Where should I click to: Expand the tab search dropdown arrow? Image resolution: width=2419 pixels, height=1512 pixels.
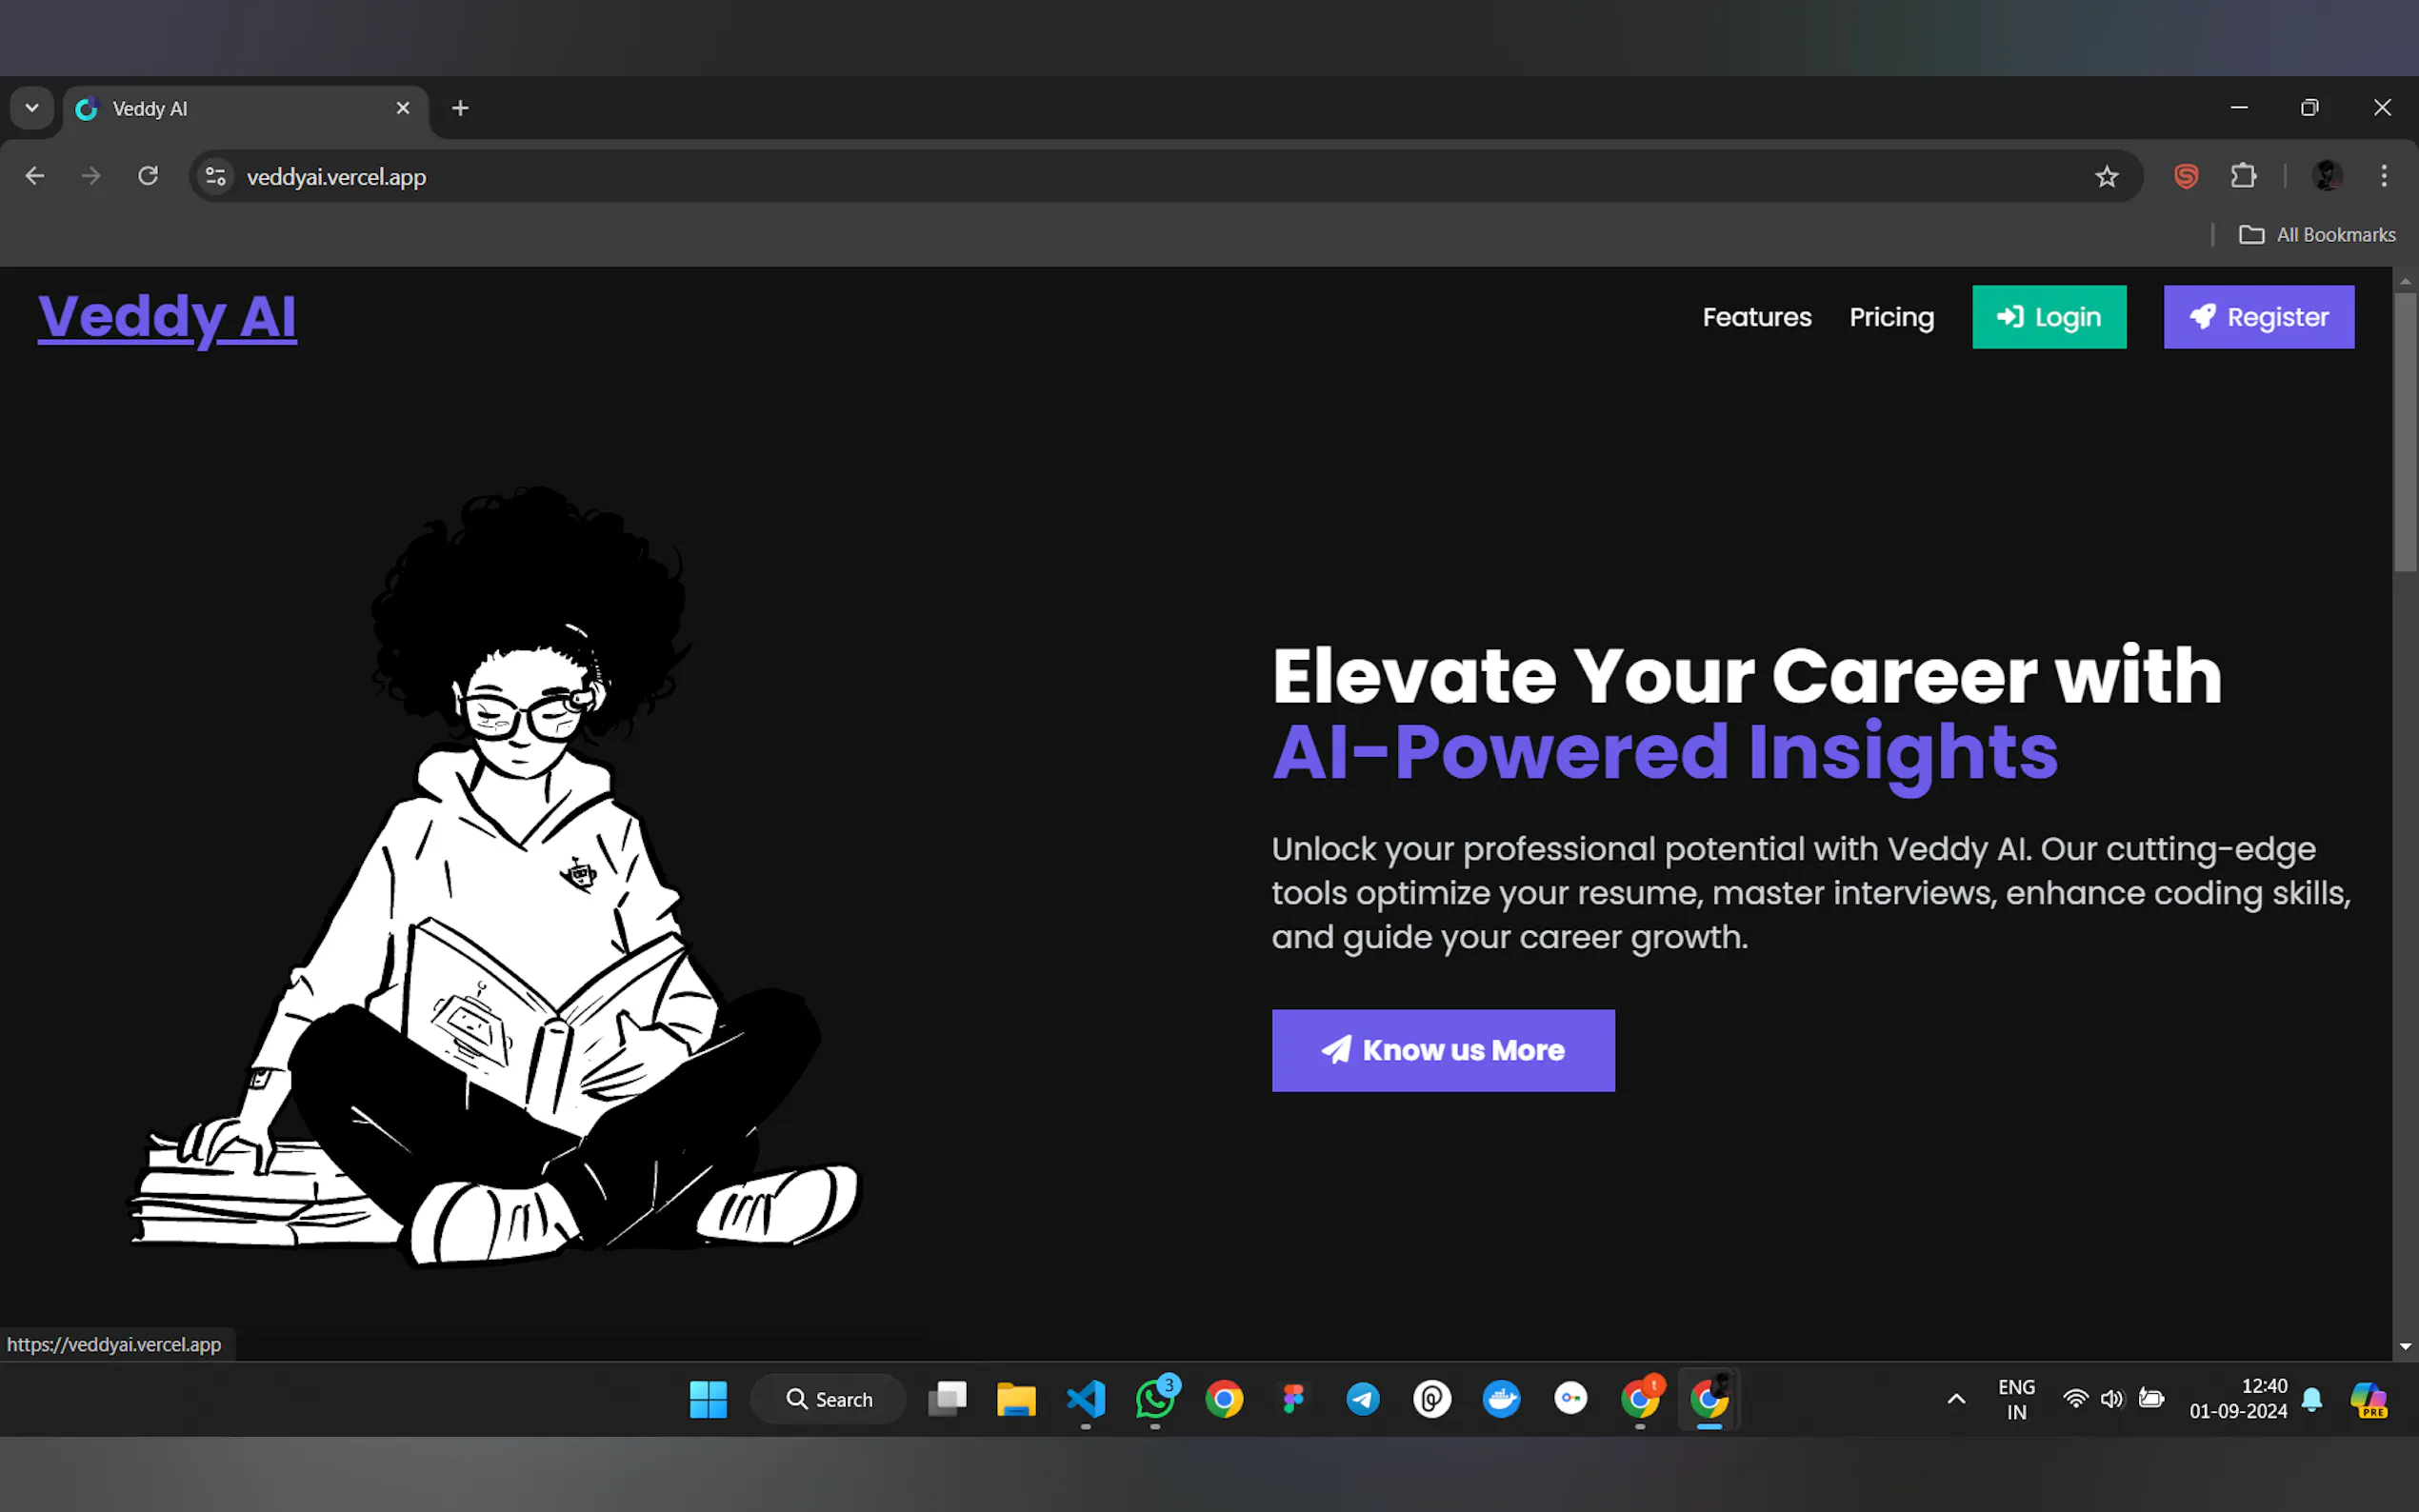(x=32, y=108)
